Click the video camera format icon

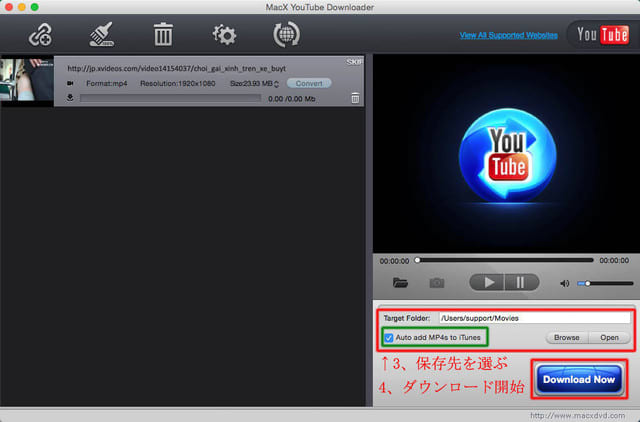coord(70,83)
